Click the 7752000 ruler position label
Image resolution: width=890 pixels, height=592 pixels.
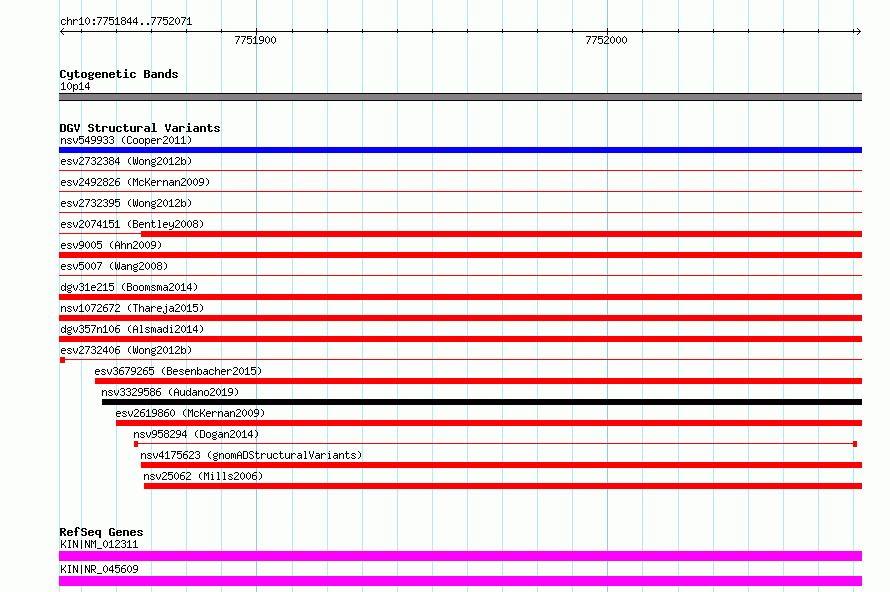606,40
